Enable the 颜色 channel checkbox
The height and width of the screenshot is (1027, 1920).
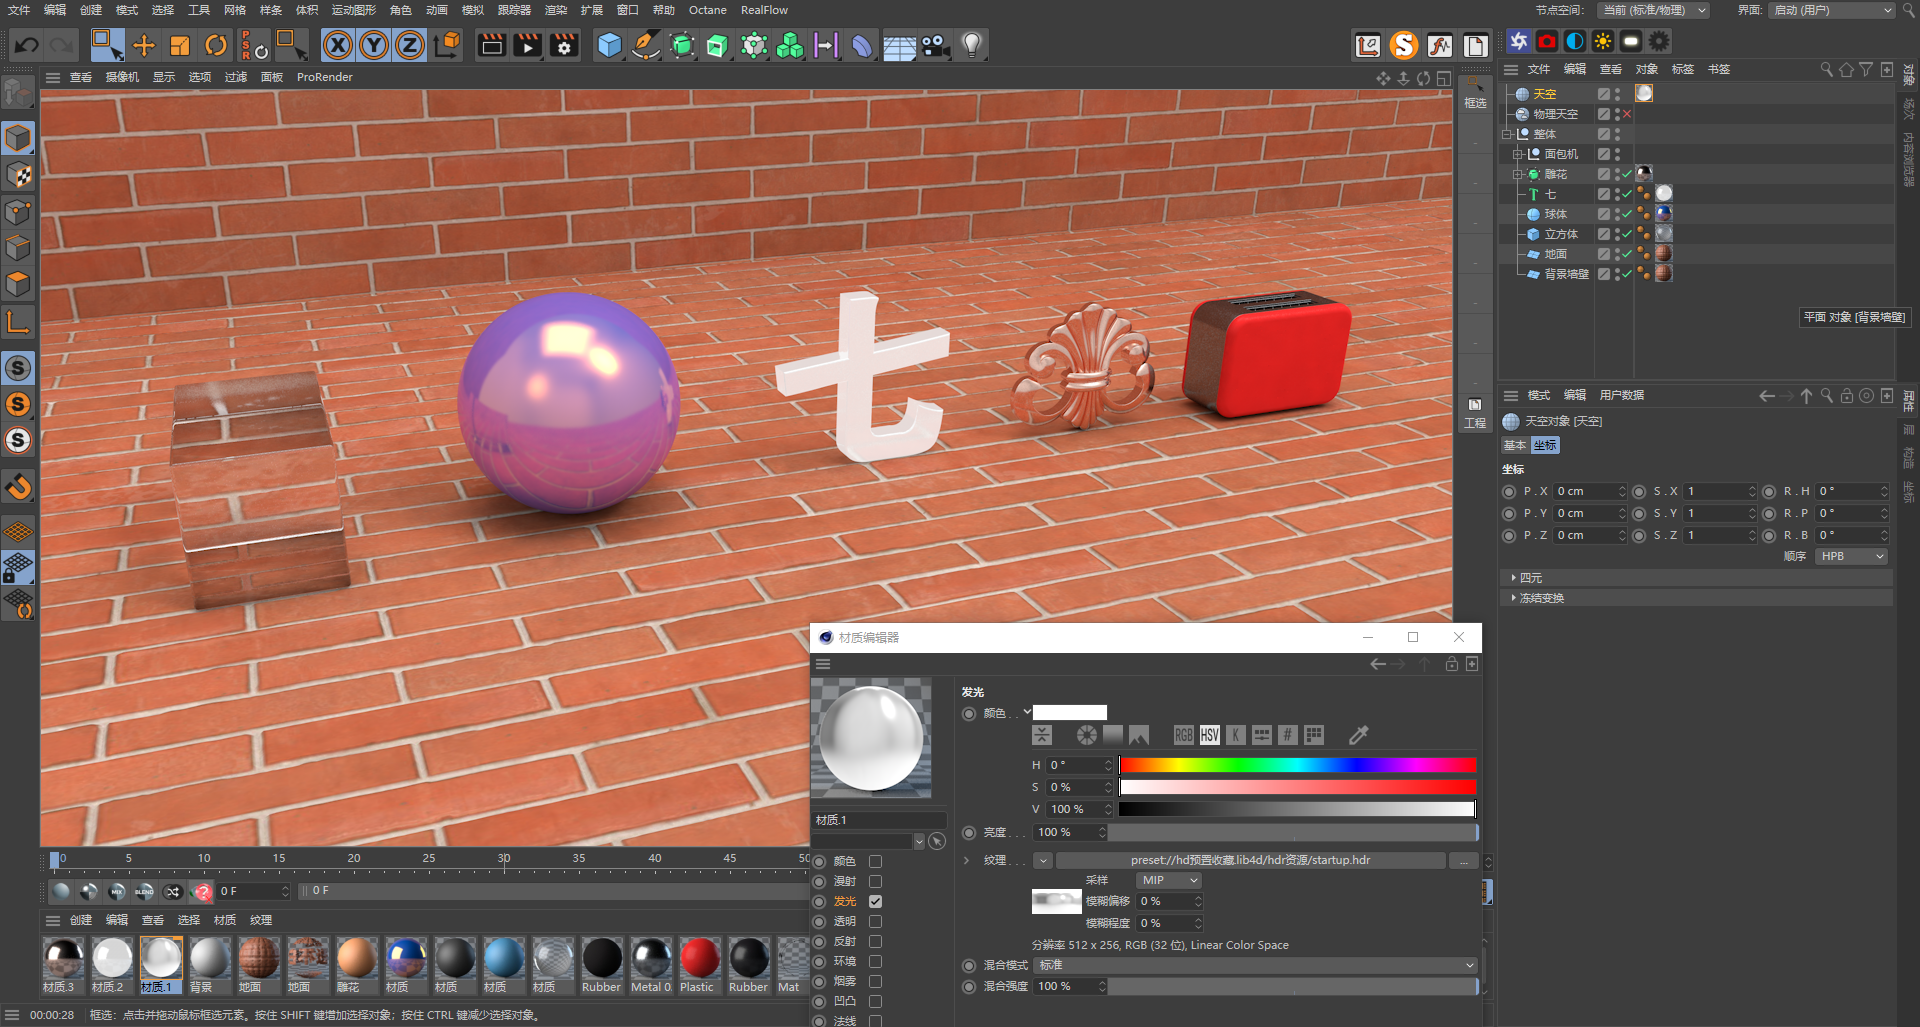coord(875,861)
